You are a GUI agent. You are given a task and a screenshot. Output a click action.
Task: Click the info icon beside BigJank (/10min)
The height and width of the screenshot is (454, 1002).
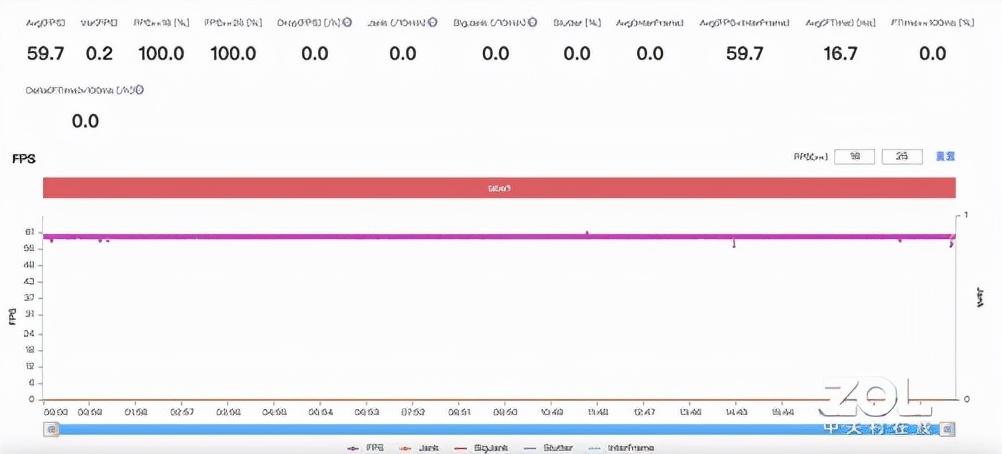pyautogui.click(x=533, y=22)
